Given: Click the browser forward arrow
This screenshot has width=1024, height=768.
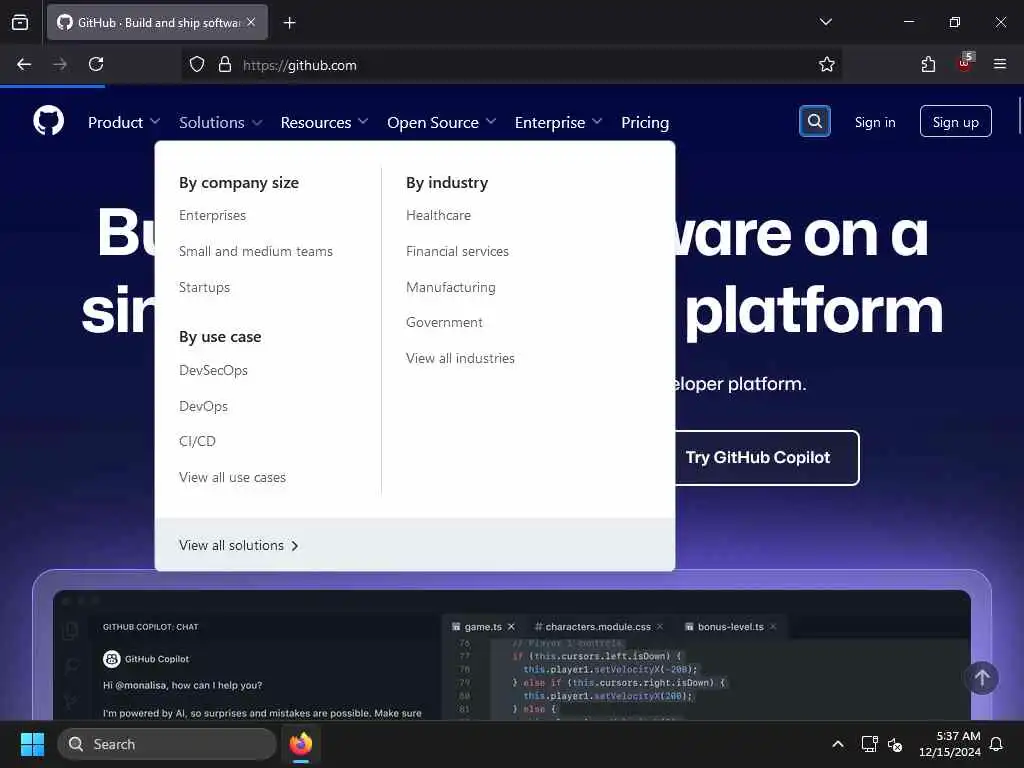Looking at the screenshot, I should 60,64.
